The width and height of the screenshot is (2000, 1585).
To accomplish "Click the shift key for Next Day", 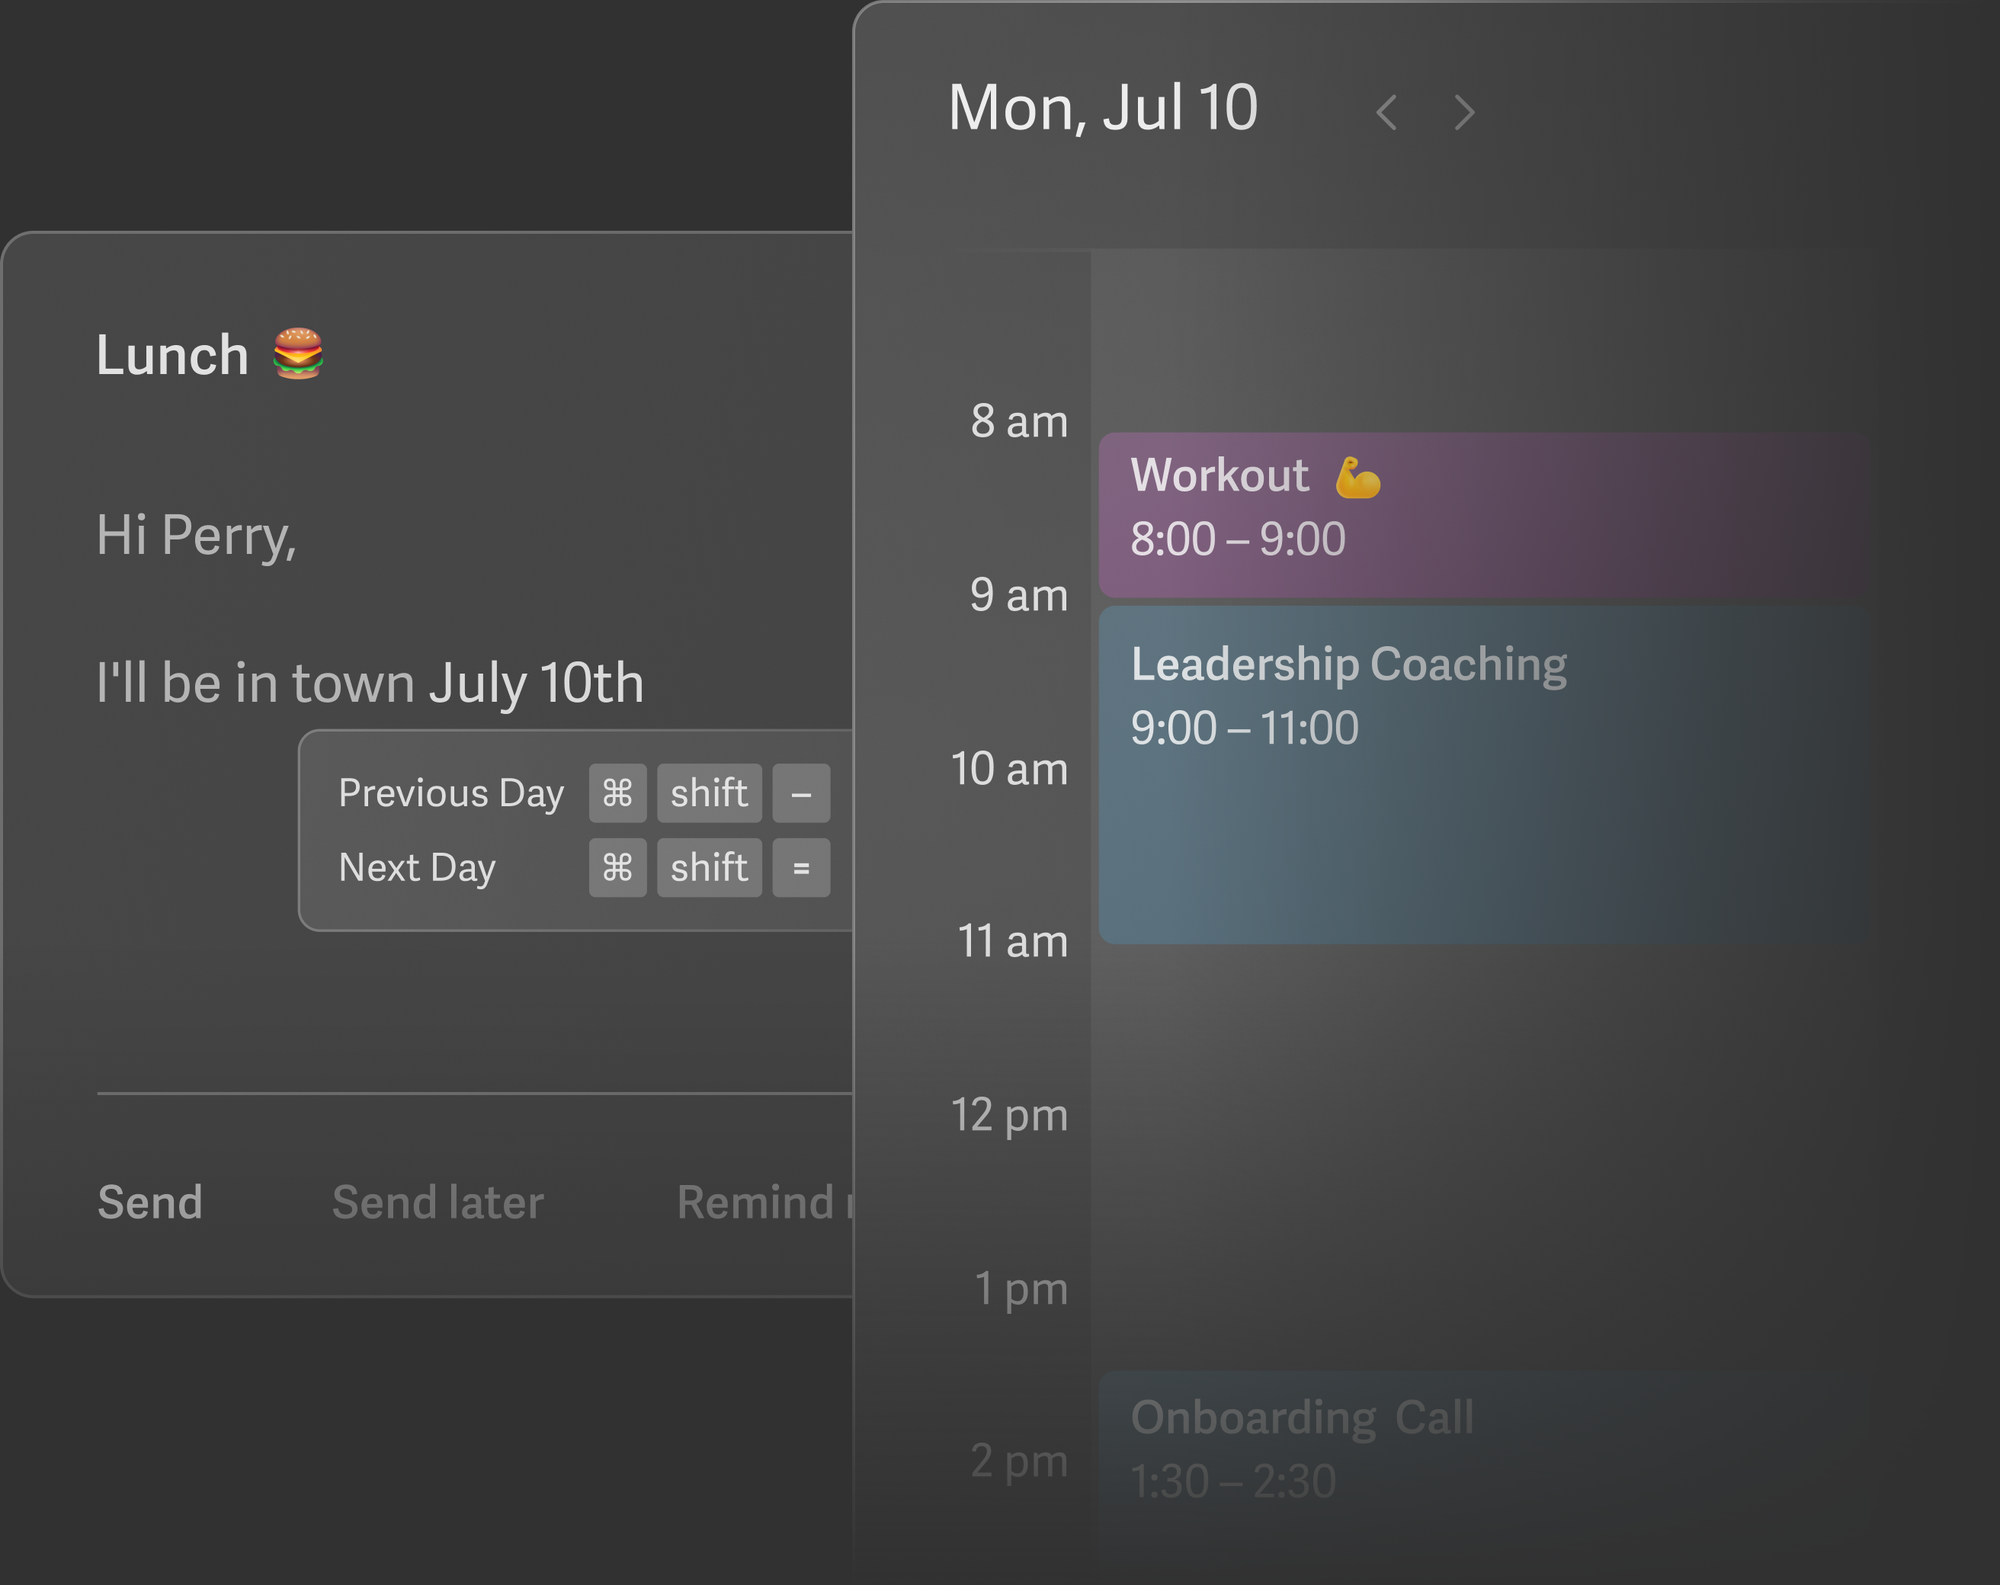I will [709, 867].
